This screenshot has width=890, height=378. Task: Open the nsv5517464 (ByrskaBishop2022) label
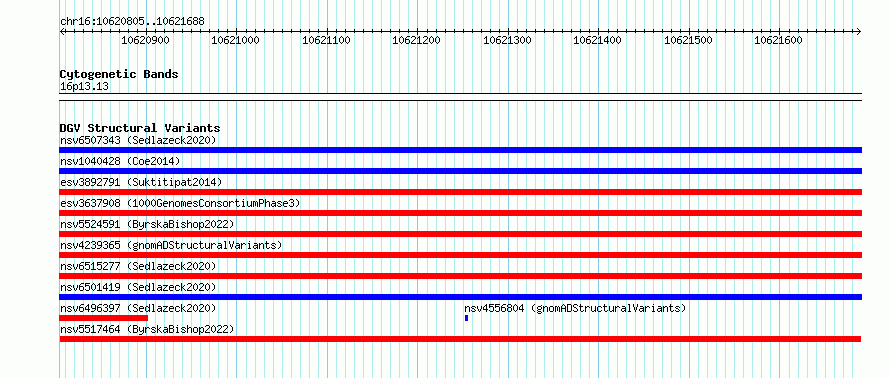tap(147, 329)
